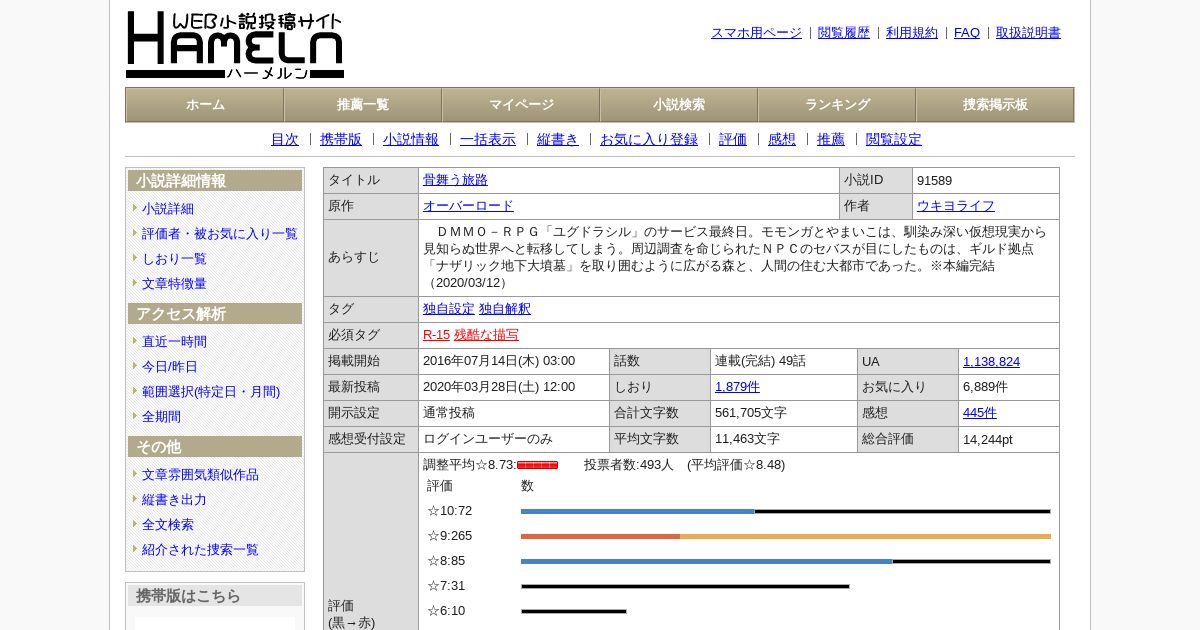Open the 文章雰囲気類似作品 sidebar link
Screen dimensions: 1200x630
[200, 475]
